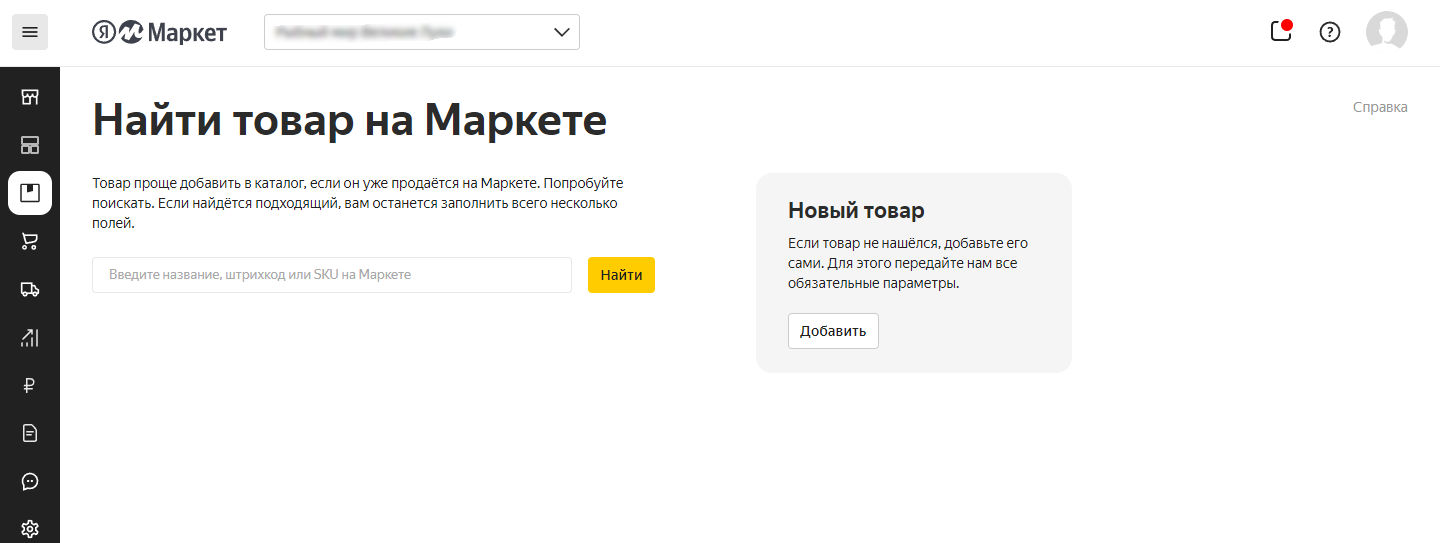Open analytics via the growth chart icon
1440x543 pixels.
[30, 337]
